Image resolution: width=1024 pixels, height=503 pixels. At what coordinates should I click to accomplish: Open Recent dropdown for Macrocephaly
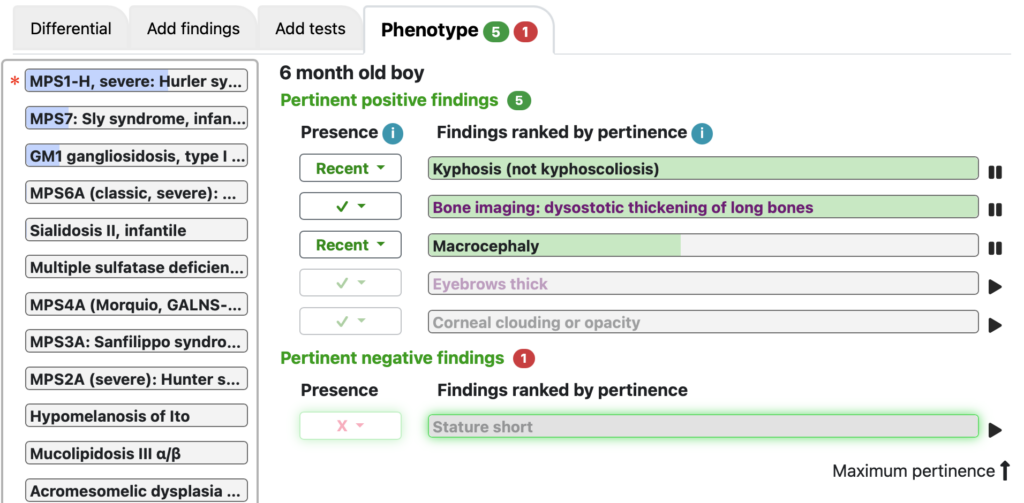(350, 245)
